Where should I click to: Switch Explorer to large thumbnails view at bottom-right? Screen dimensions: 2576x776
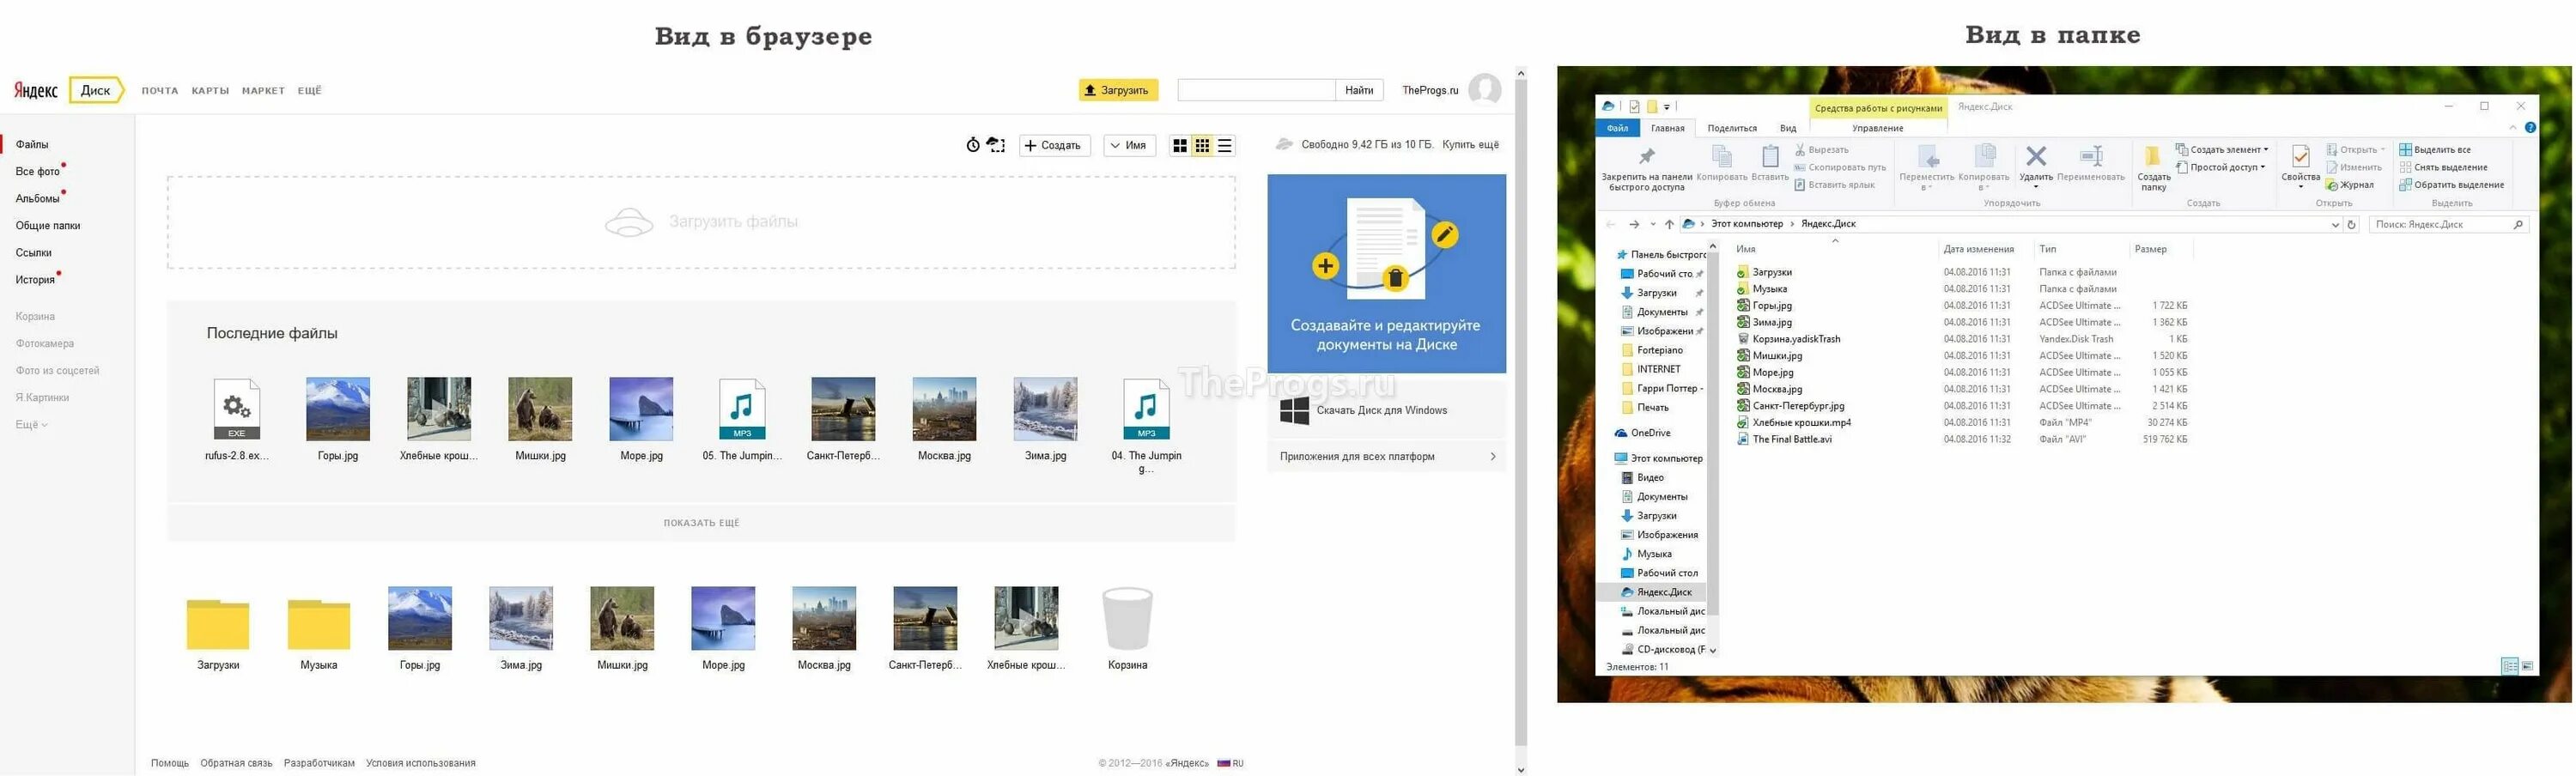2527,666
